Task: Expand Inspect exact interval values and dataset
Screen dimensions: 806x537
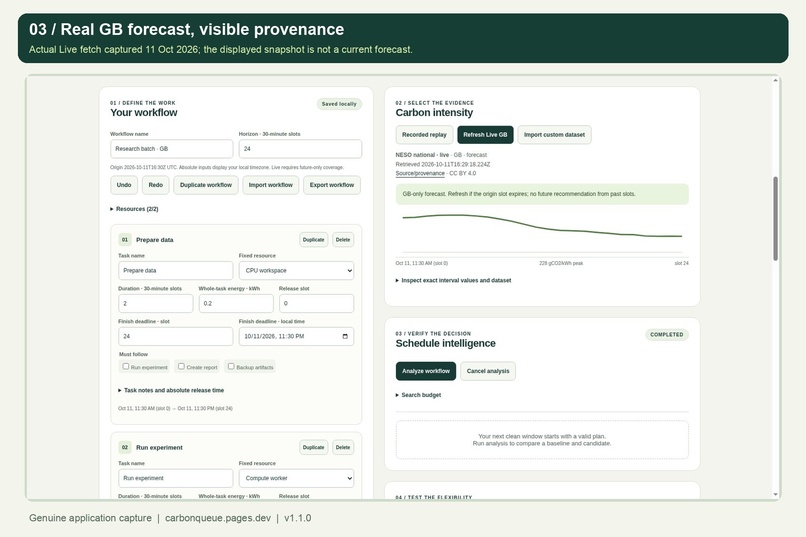Action: pyautogui.click(x=453, y=281)
